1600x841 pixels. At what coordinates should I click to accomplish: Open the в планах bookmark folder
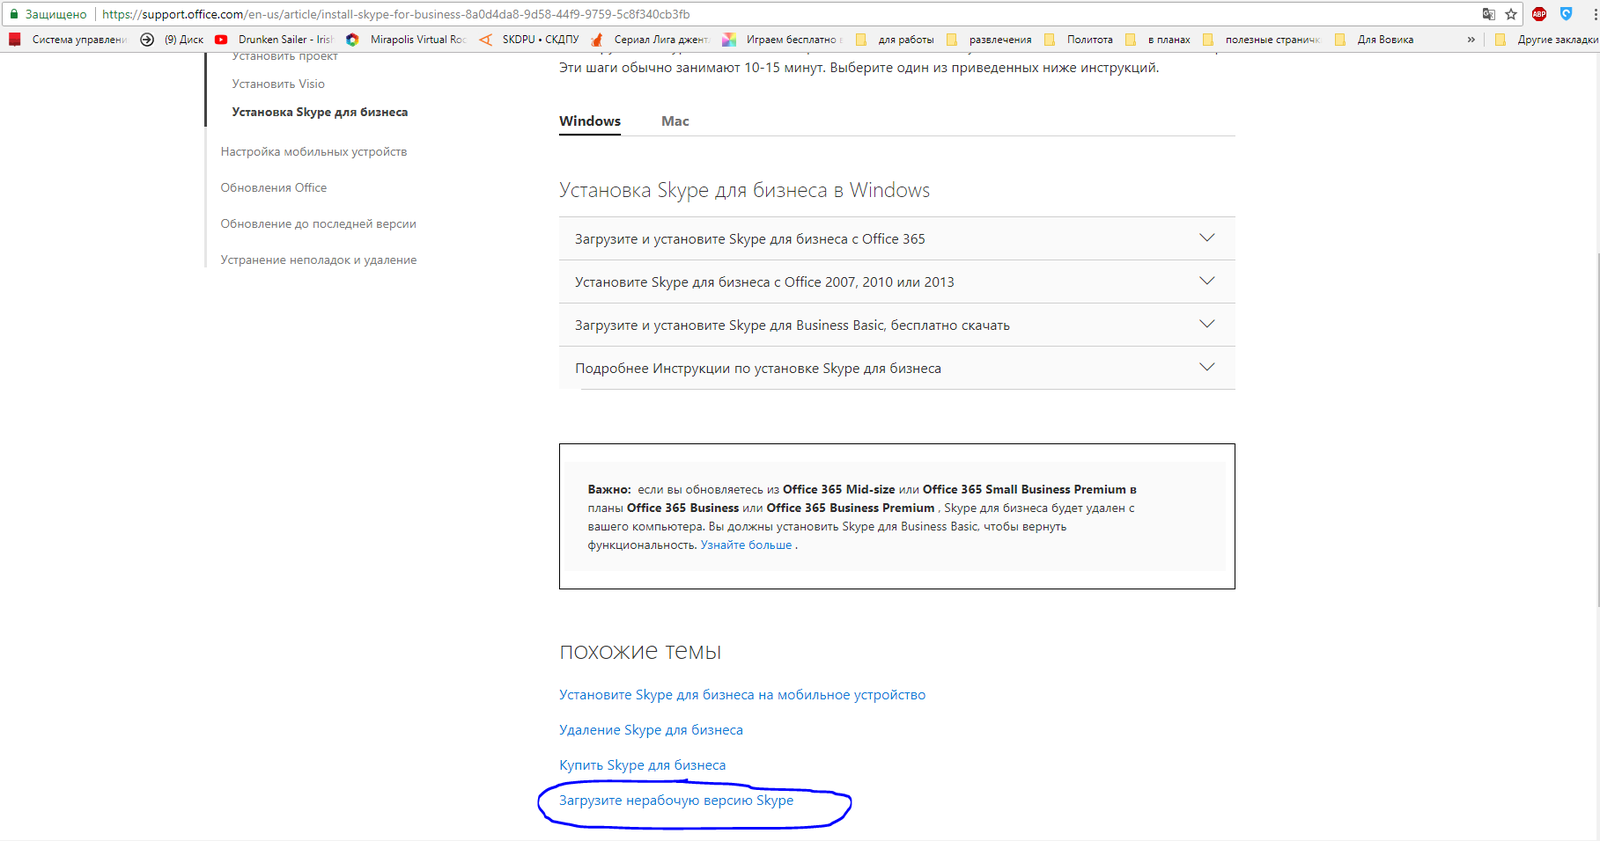[x=1158, y=40]
